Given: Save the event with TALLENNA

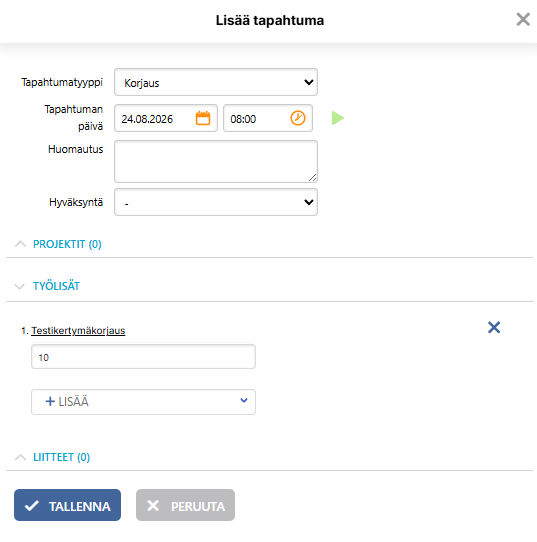Looking at the screenshot, I should click(67, 505).
